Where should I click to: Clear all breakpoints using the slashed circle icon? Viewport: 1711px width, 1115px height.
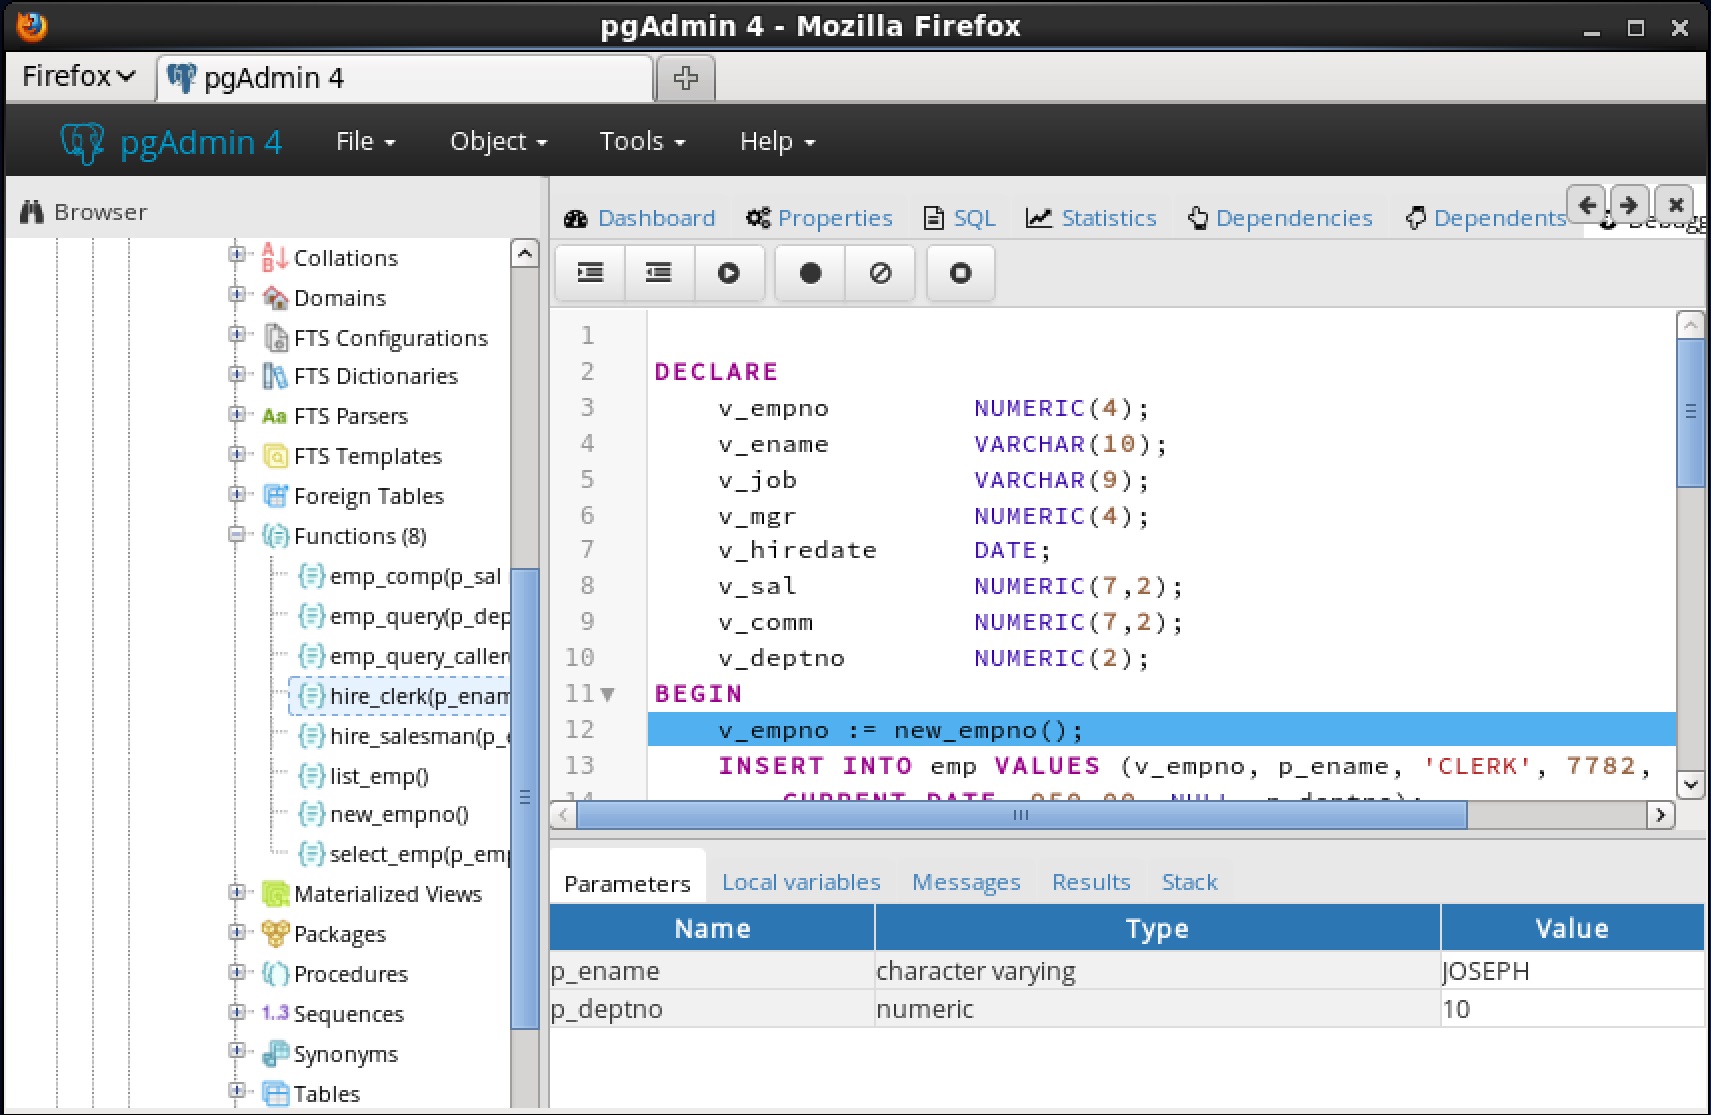(x=880, y=273)
